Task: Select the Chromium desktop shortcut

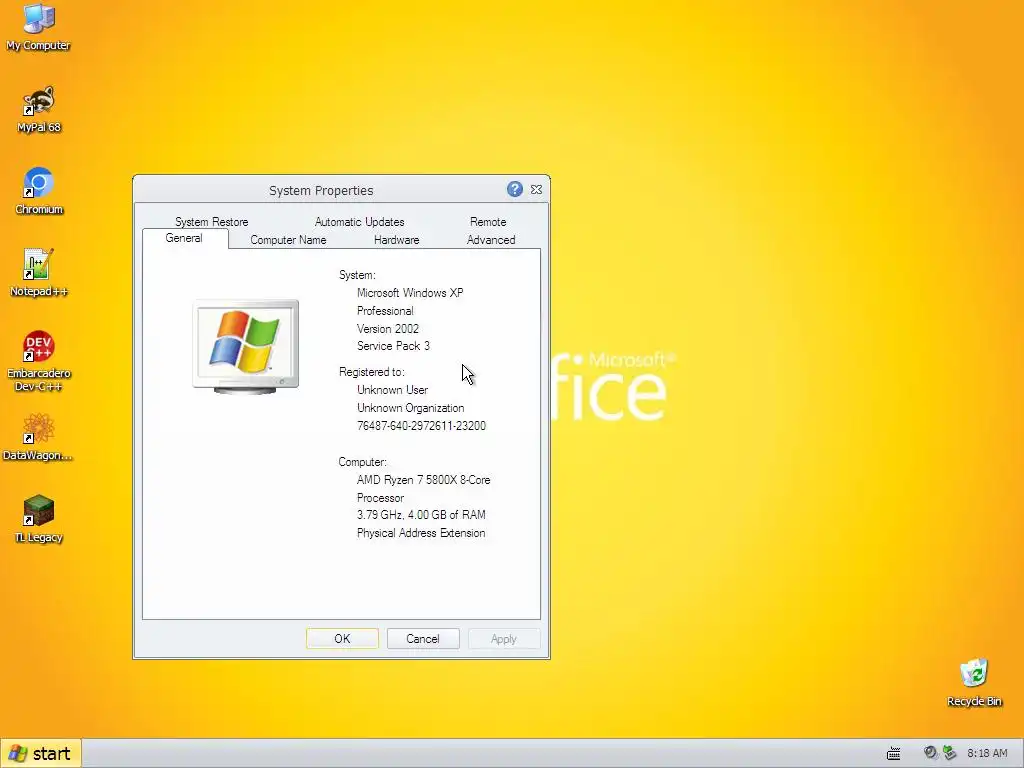Action: coord(39,191)
